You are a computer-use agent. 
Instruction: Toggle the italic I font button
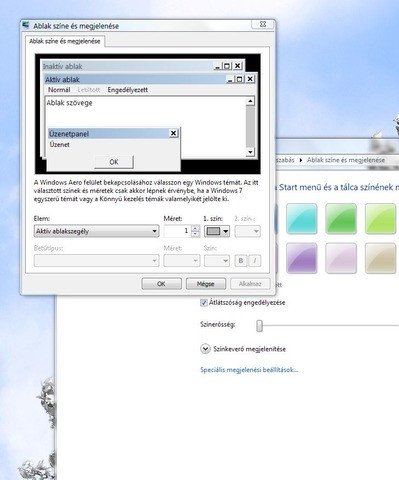pos(255,260)
